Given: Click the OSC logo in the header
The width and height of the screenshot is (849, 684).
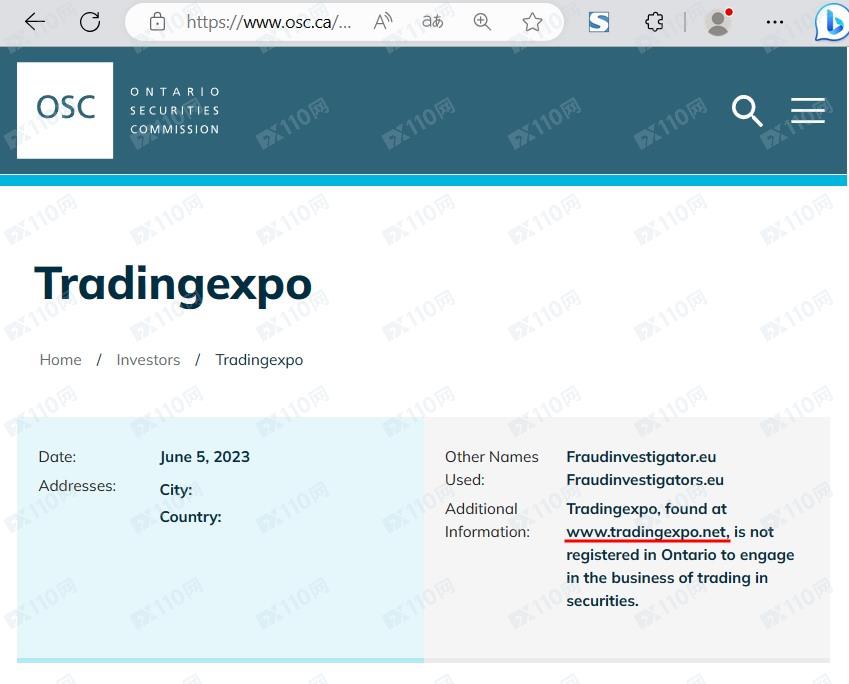Looking at the screenshot, I should click(x=65, y=110).
